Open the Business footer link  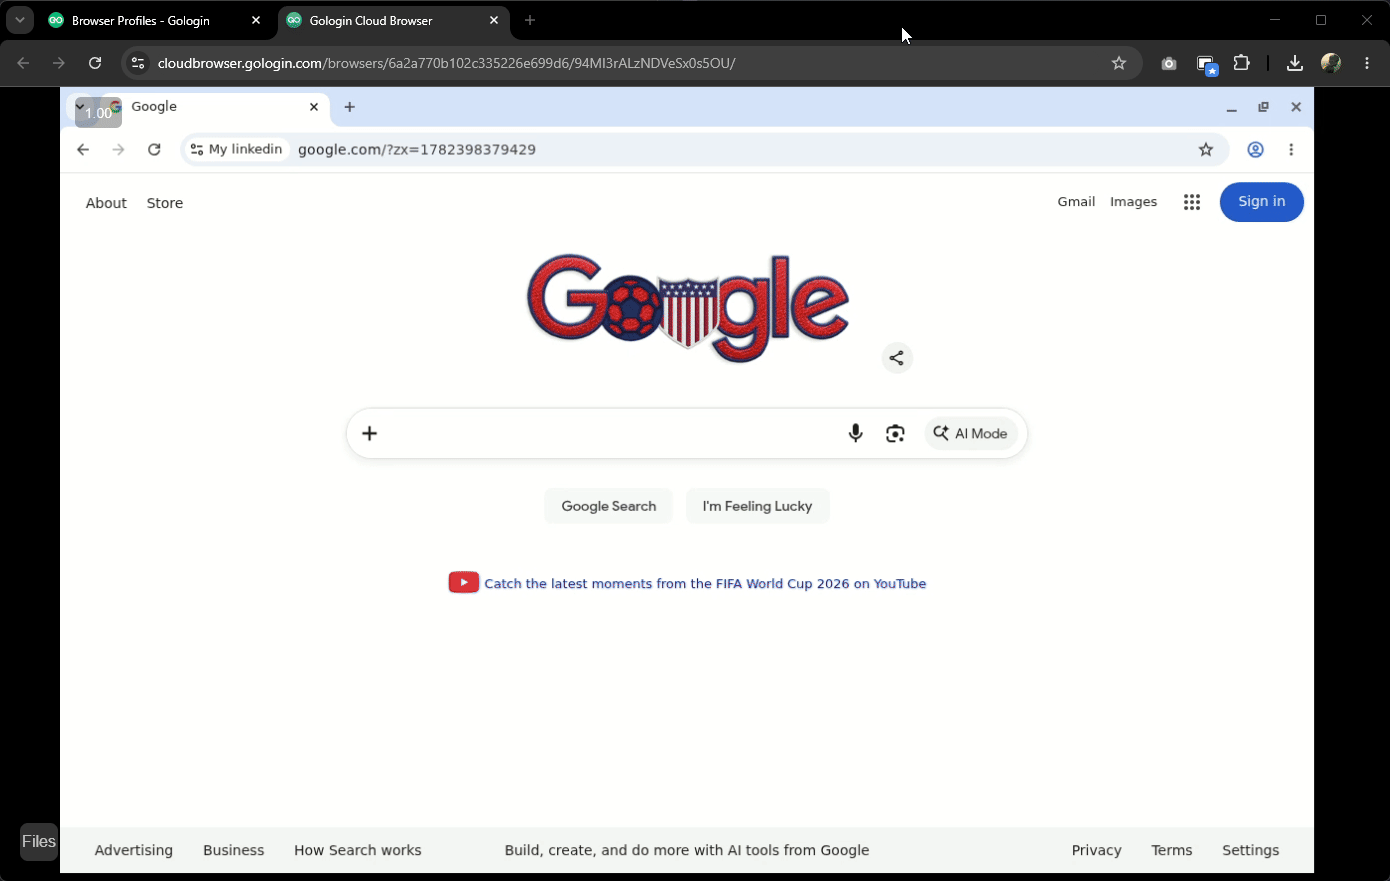tap(234, 850)
